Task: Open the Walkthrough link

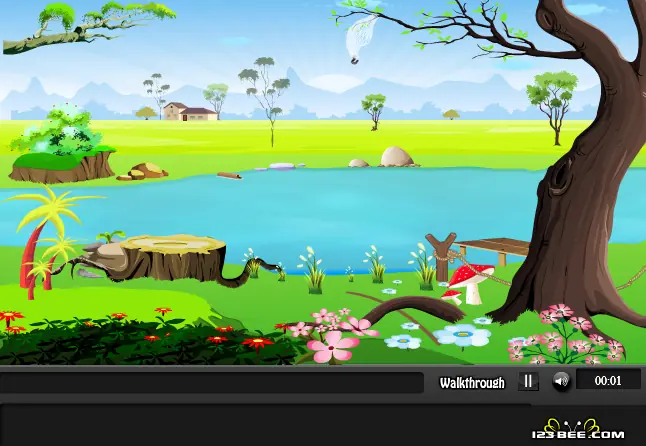Action: (472, 383)
